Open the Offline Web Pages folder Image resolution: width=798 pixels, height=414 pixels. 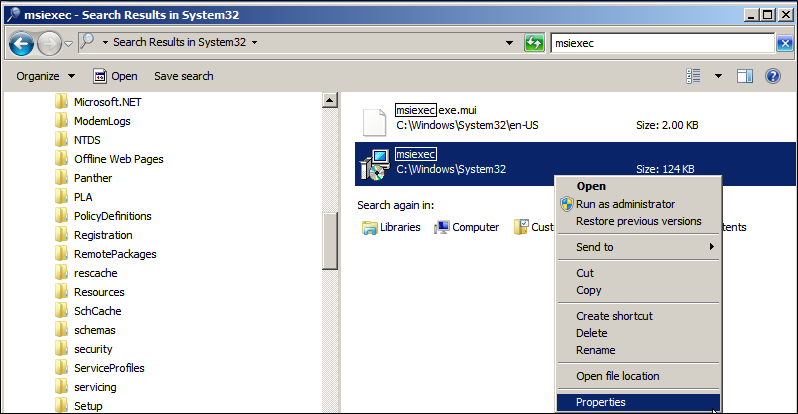click(119, 159)
